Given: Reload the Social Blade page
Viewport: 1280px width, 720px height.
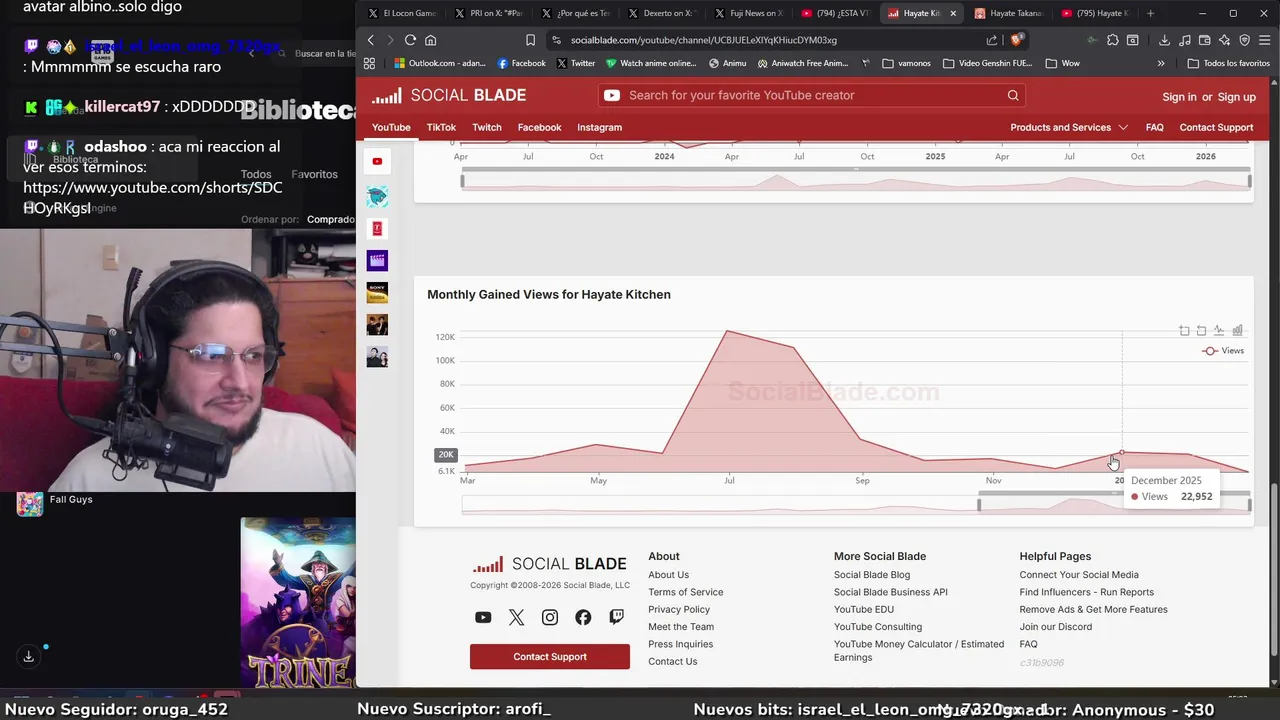Looking at the screenshot, I should (x=410, y=40).
